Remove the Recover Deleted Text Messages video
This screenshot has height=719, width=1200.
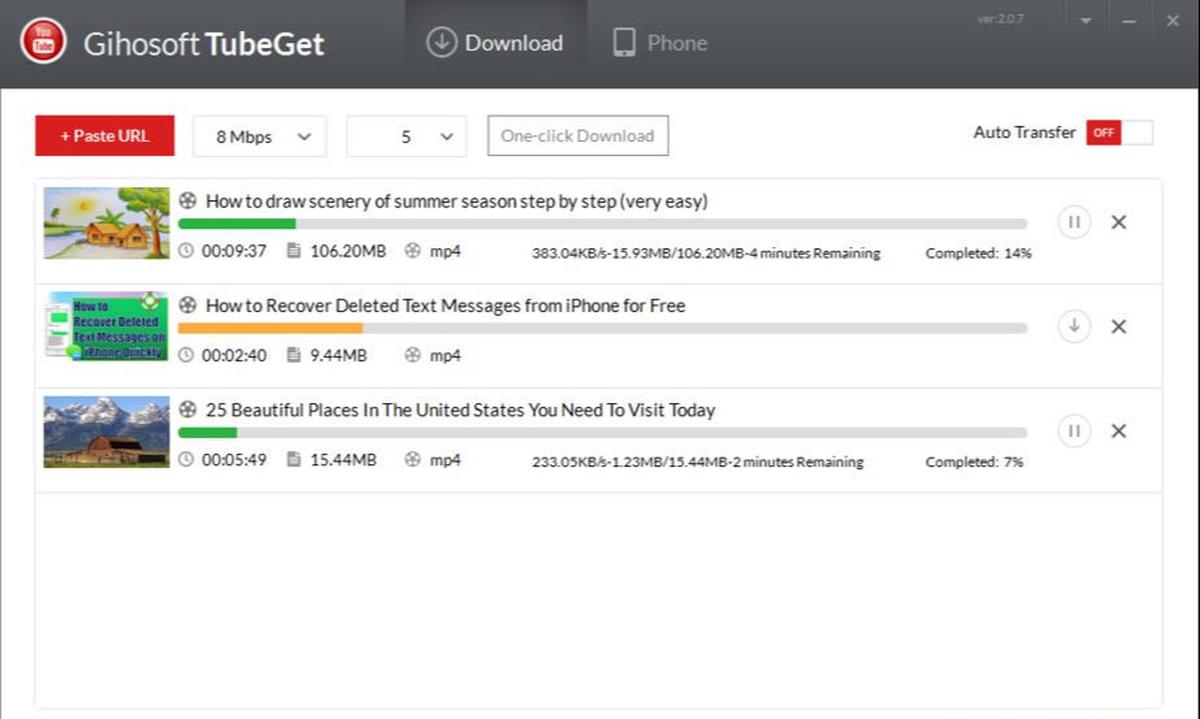pyautogui.click(x=1119, y=326)
